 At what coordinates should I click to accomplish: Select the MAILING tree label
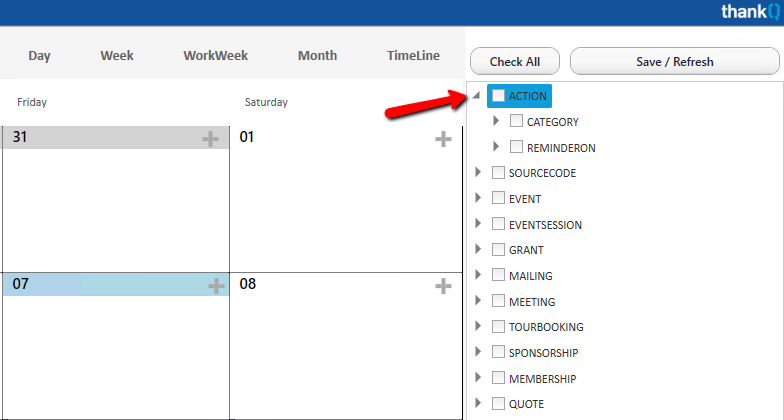click(530, 276)
